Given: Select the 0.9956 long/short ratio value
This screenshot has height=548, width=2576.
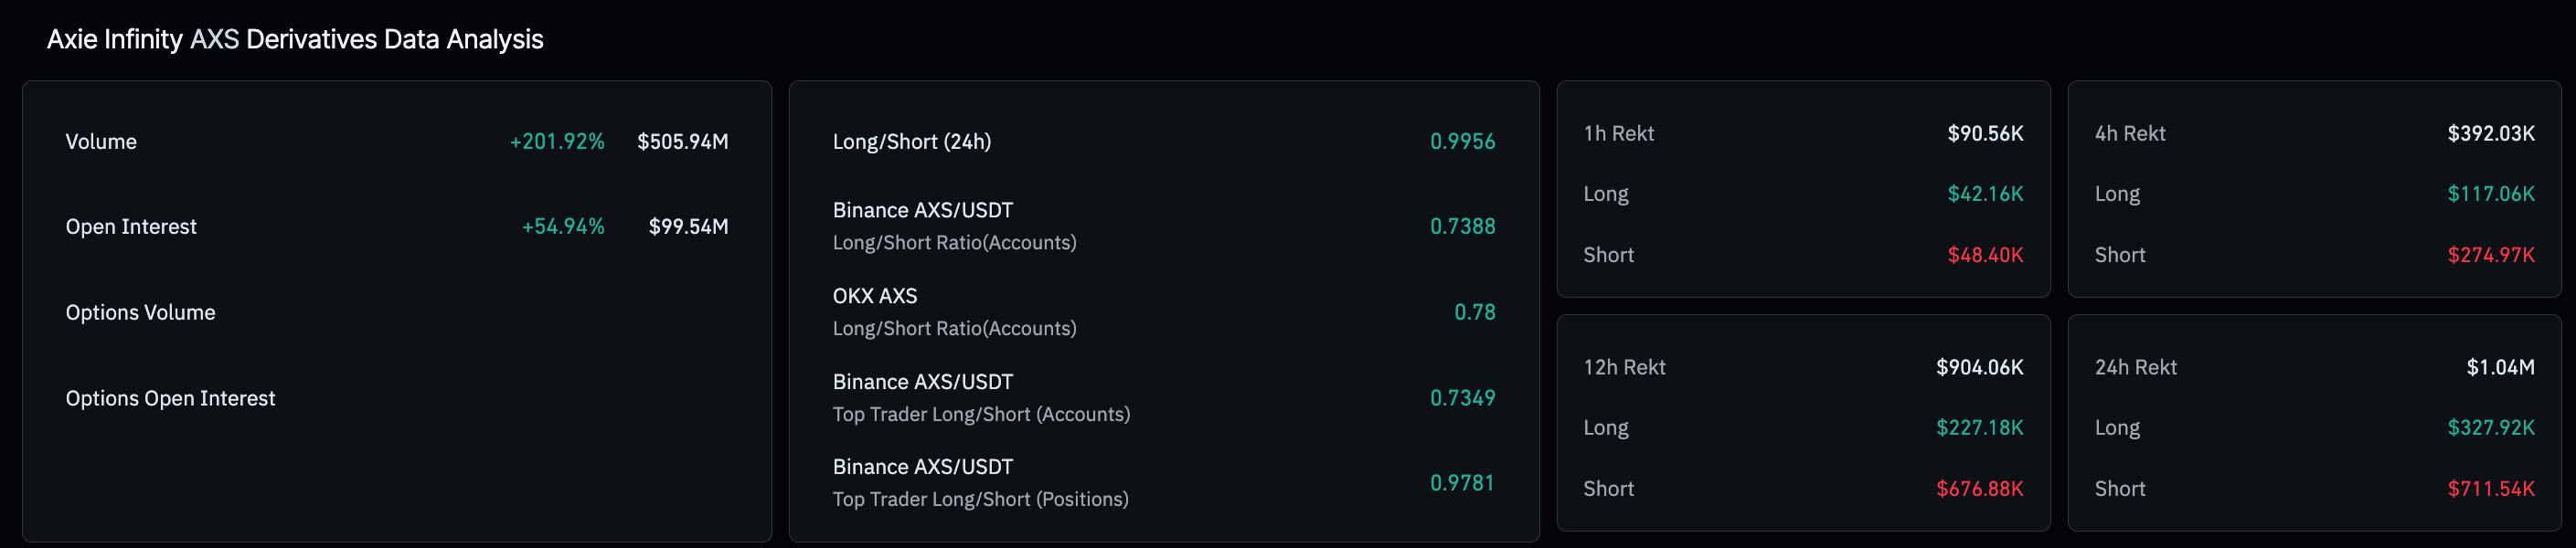Looking at the screenshot, I should tap(1462, 141).
